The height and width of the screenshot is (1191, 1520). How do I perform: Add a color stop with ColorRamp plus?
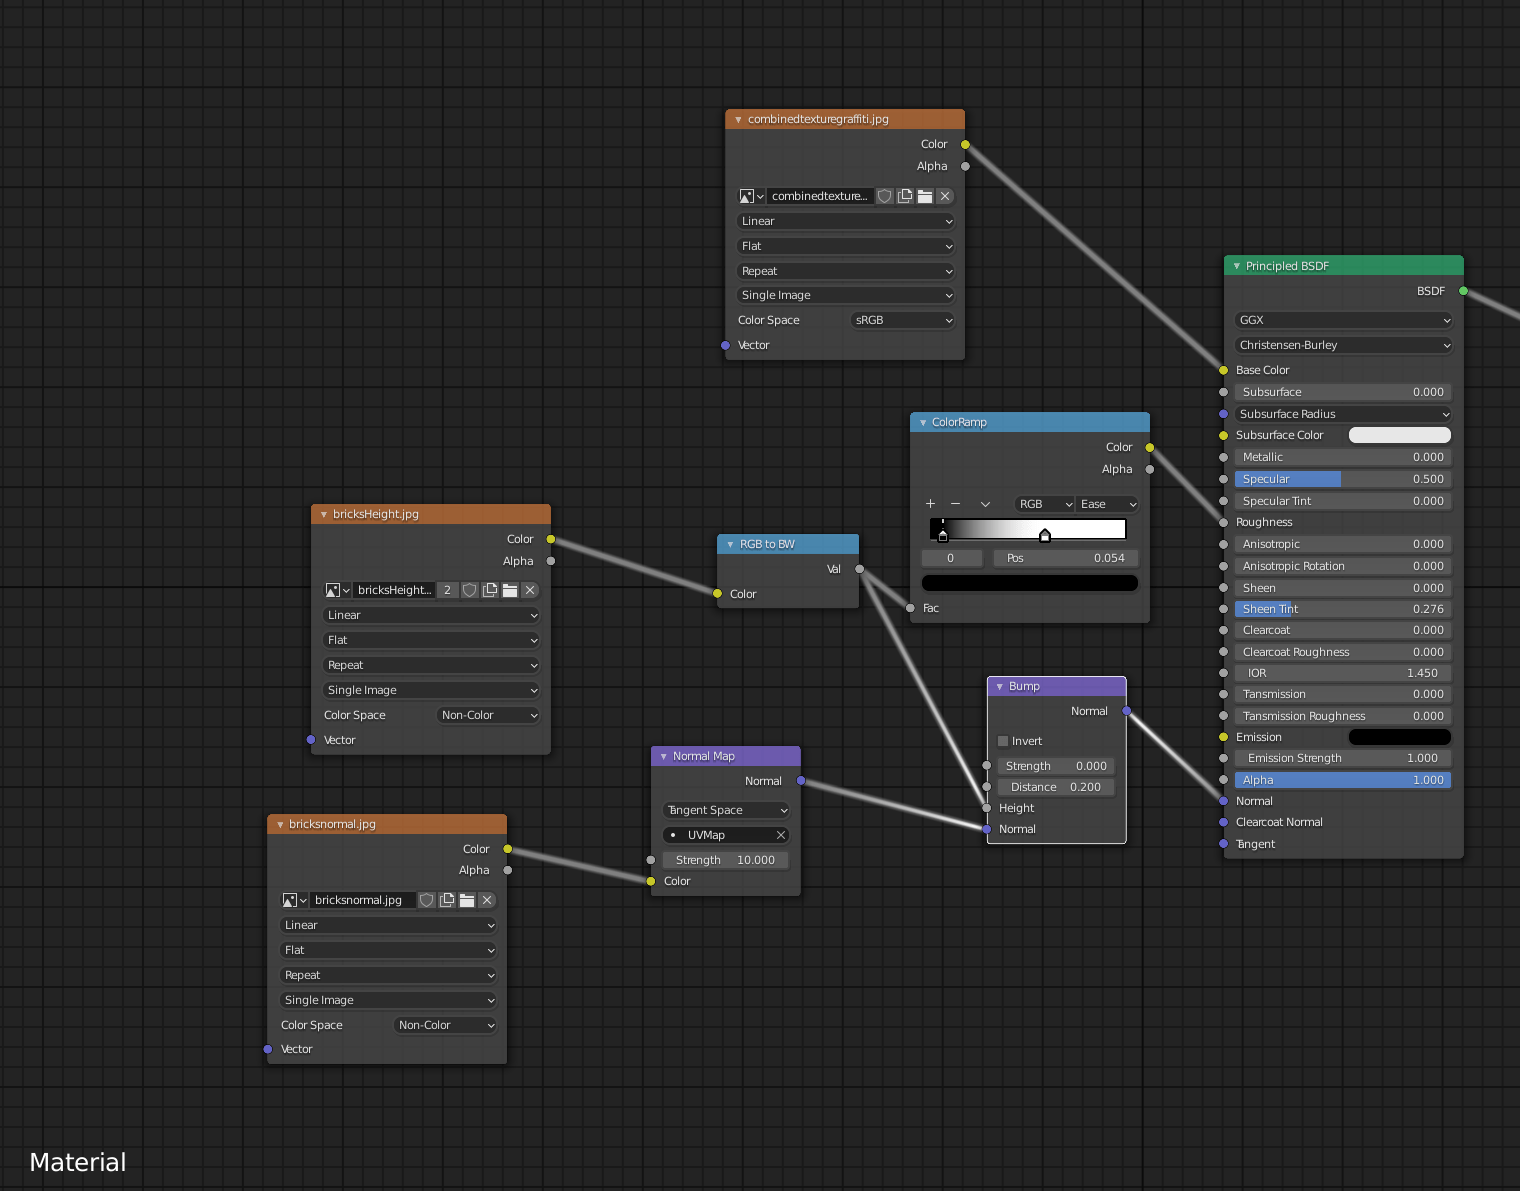930,504
